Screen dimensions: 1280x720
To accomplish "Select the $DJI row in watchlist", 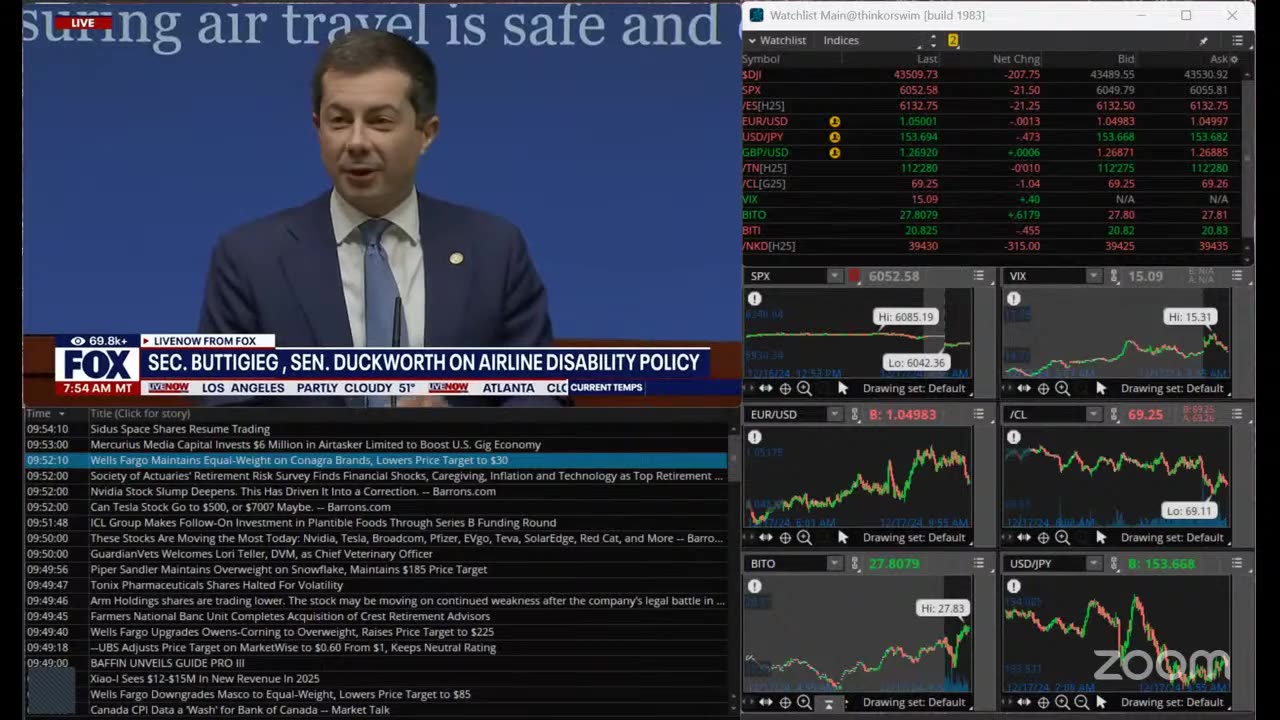I will pyautogui.click(x=992, y=74).
